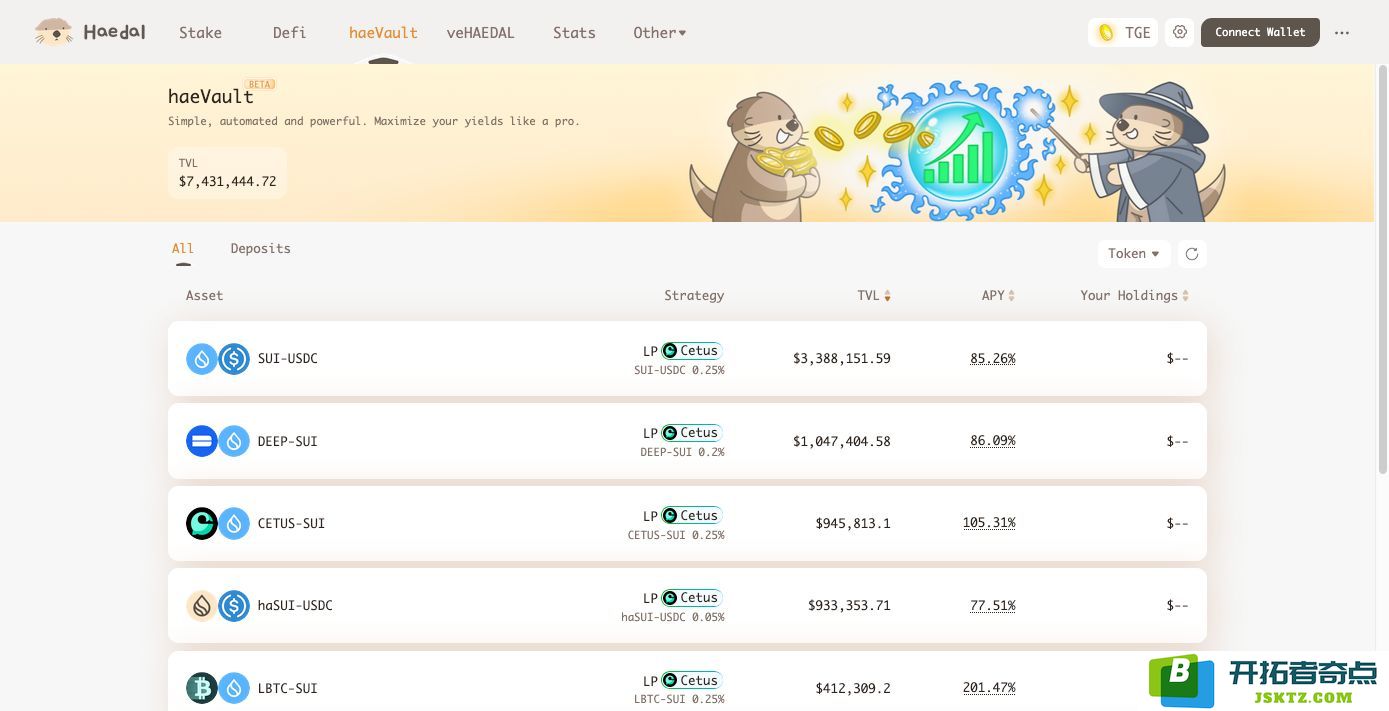This screenshot has height=711, width=1389.
Task: Click the $945,813.1 TVL value
Action: click(x=853, y=523)
